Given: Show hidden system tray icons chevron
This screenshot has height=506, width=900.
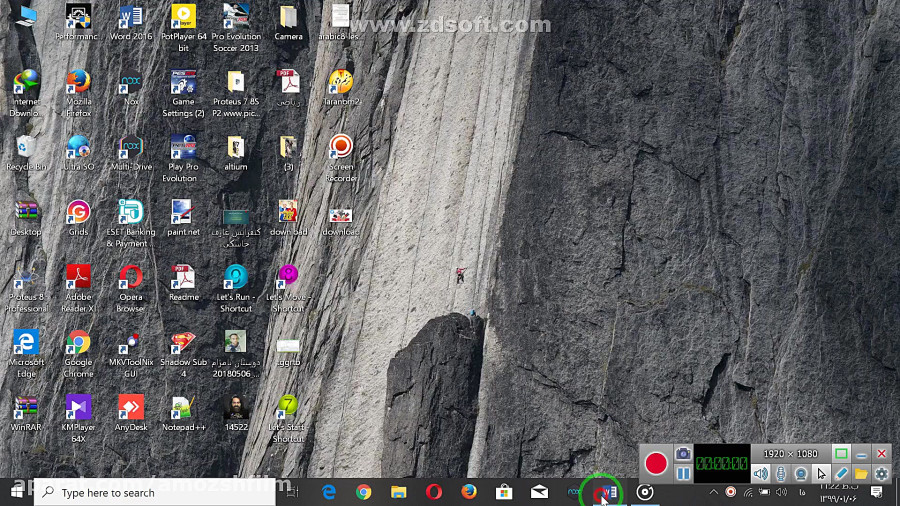Looking at the screenshot, I should point(713,492).
